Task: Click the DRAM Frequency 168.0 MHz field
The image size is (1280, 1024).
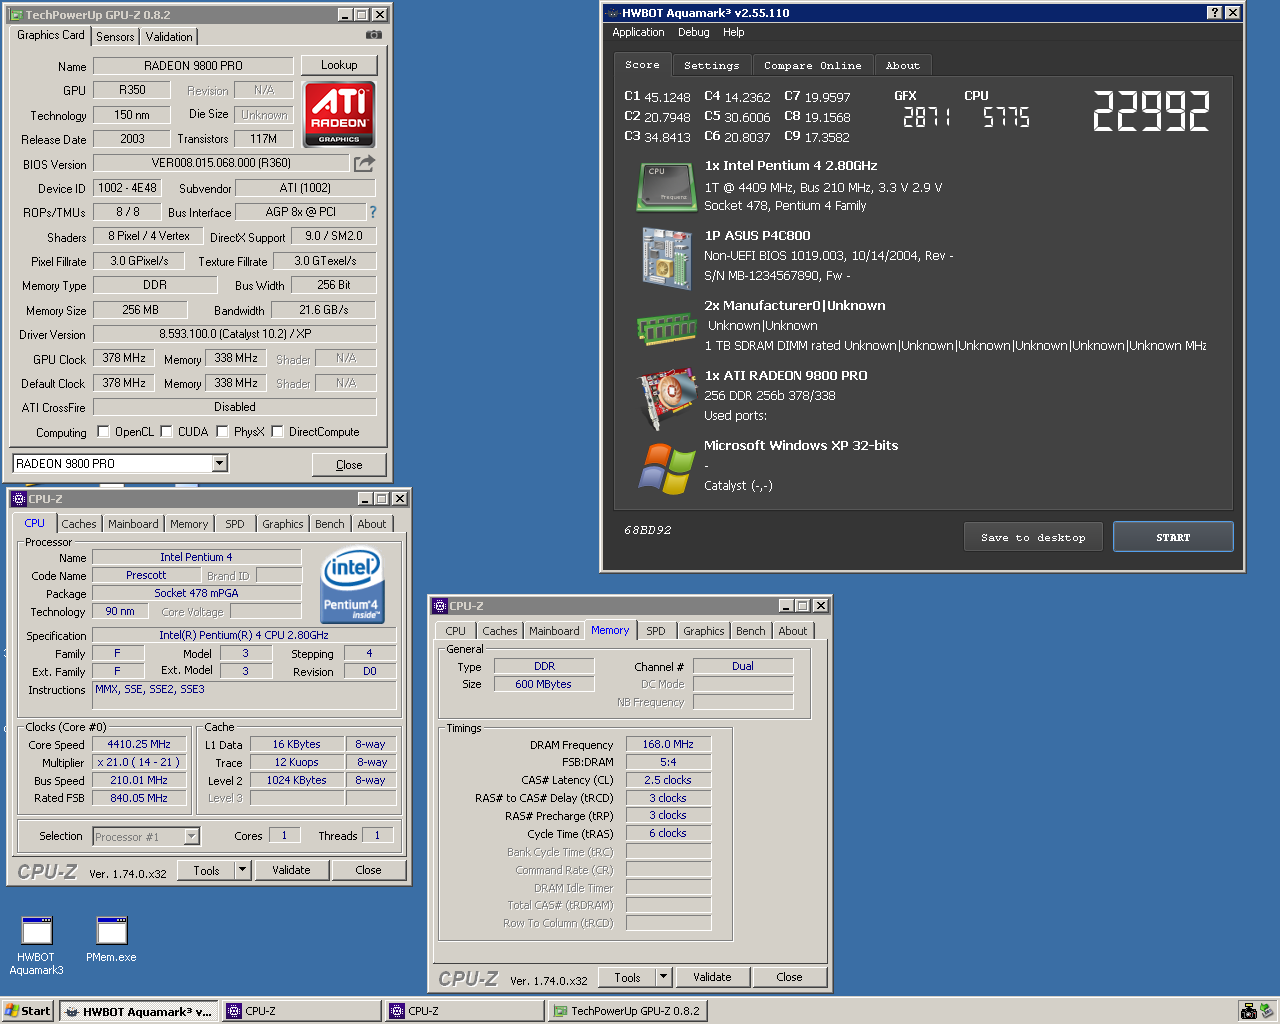Action: pos(668,744)
